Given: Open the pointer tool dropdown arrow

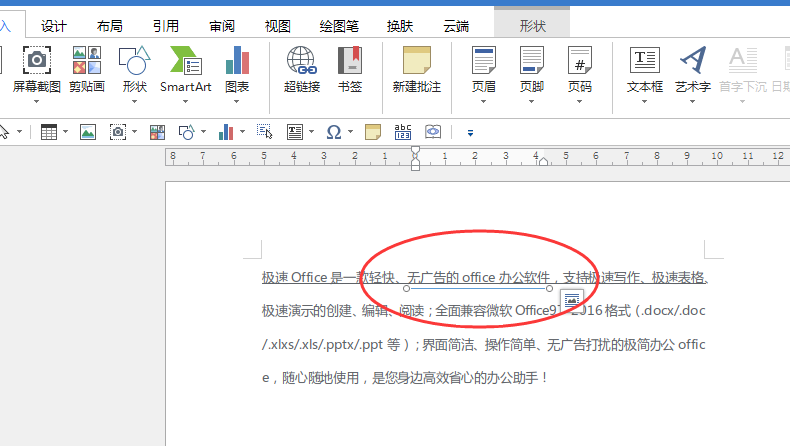Looking at the screenshot, I should [20, 132].
